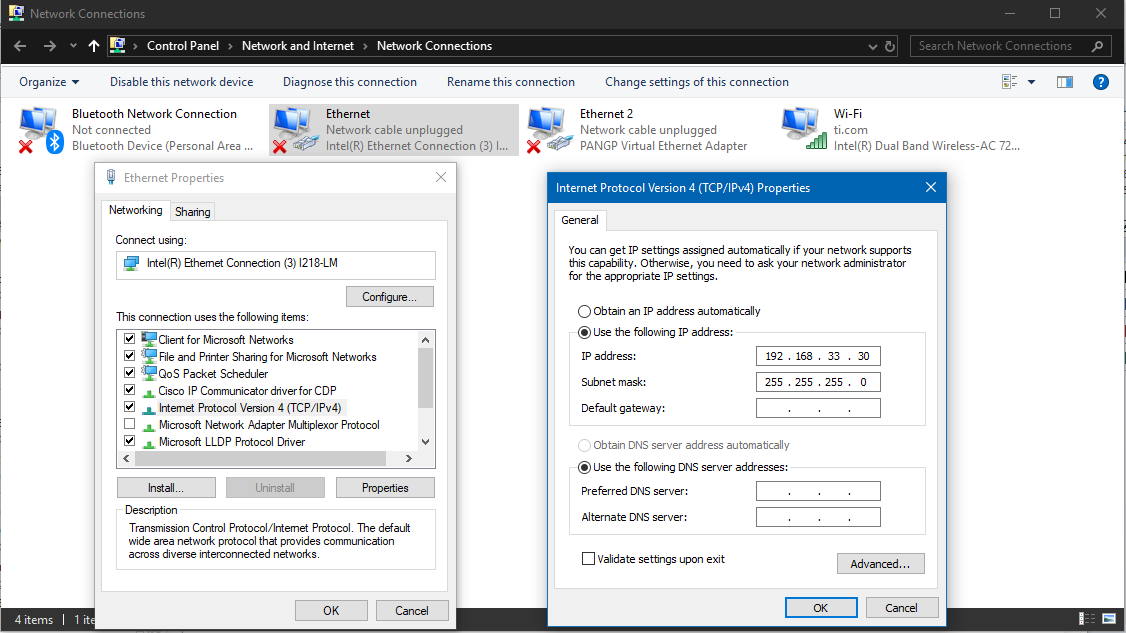Viewport: 1126px width, 633px height.
Task: Click the Subnet mask input field
Action: pos(818,382)
